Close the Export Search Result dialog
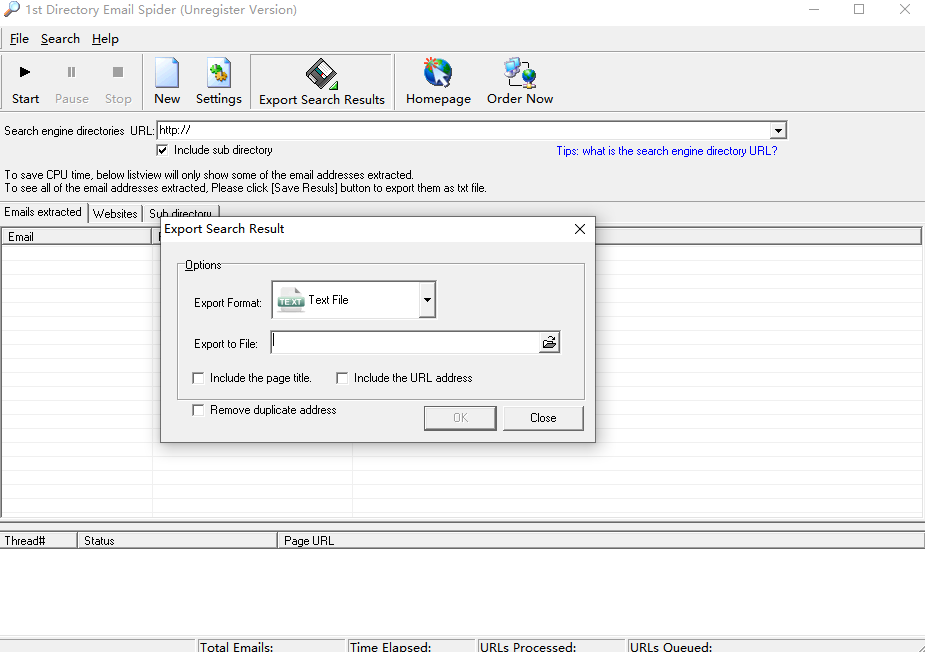This screenshot has width=925, height=652. (580, 229)
